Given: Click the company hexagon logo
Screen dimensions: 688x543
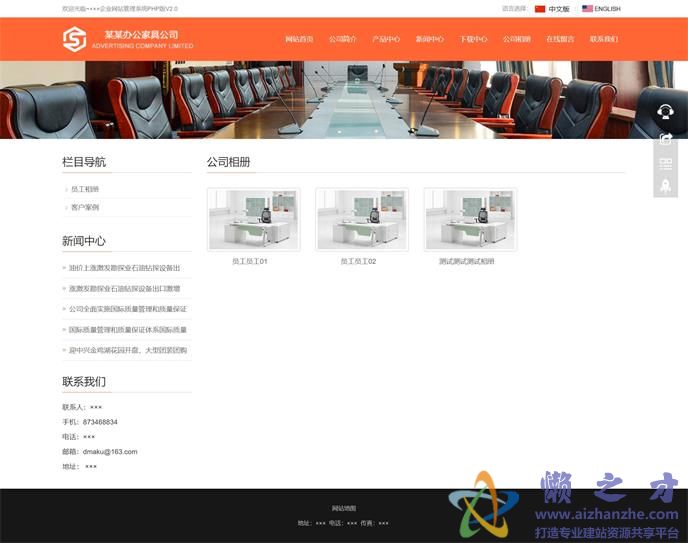Looking at the screenshot, I should 74,39.
